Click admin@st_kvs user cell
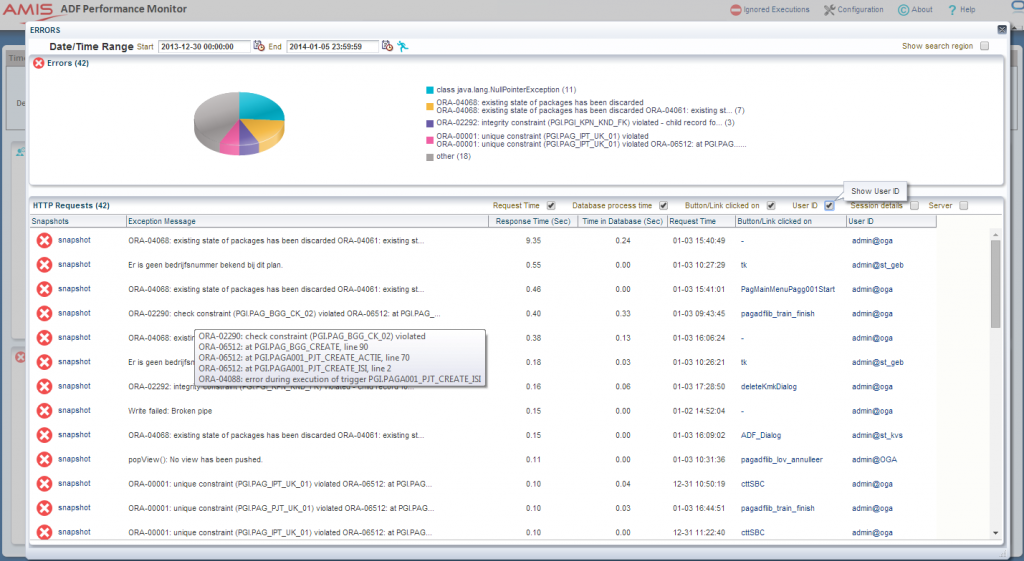Viewport: 1024px width, 561px height. pyautogui.click(x=877, y=436)
